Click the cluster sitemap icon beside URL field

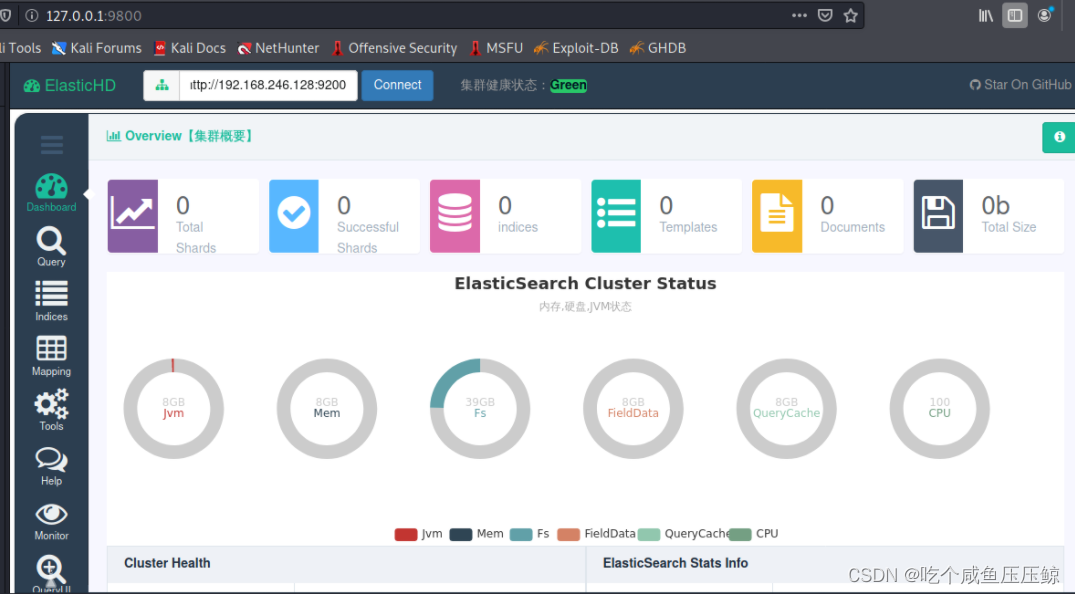coord(162,85)
